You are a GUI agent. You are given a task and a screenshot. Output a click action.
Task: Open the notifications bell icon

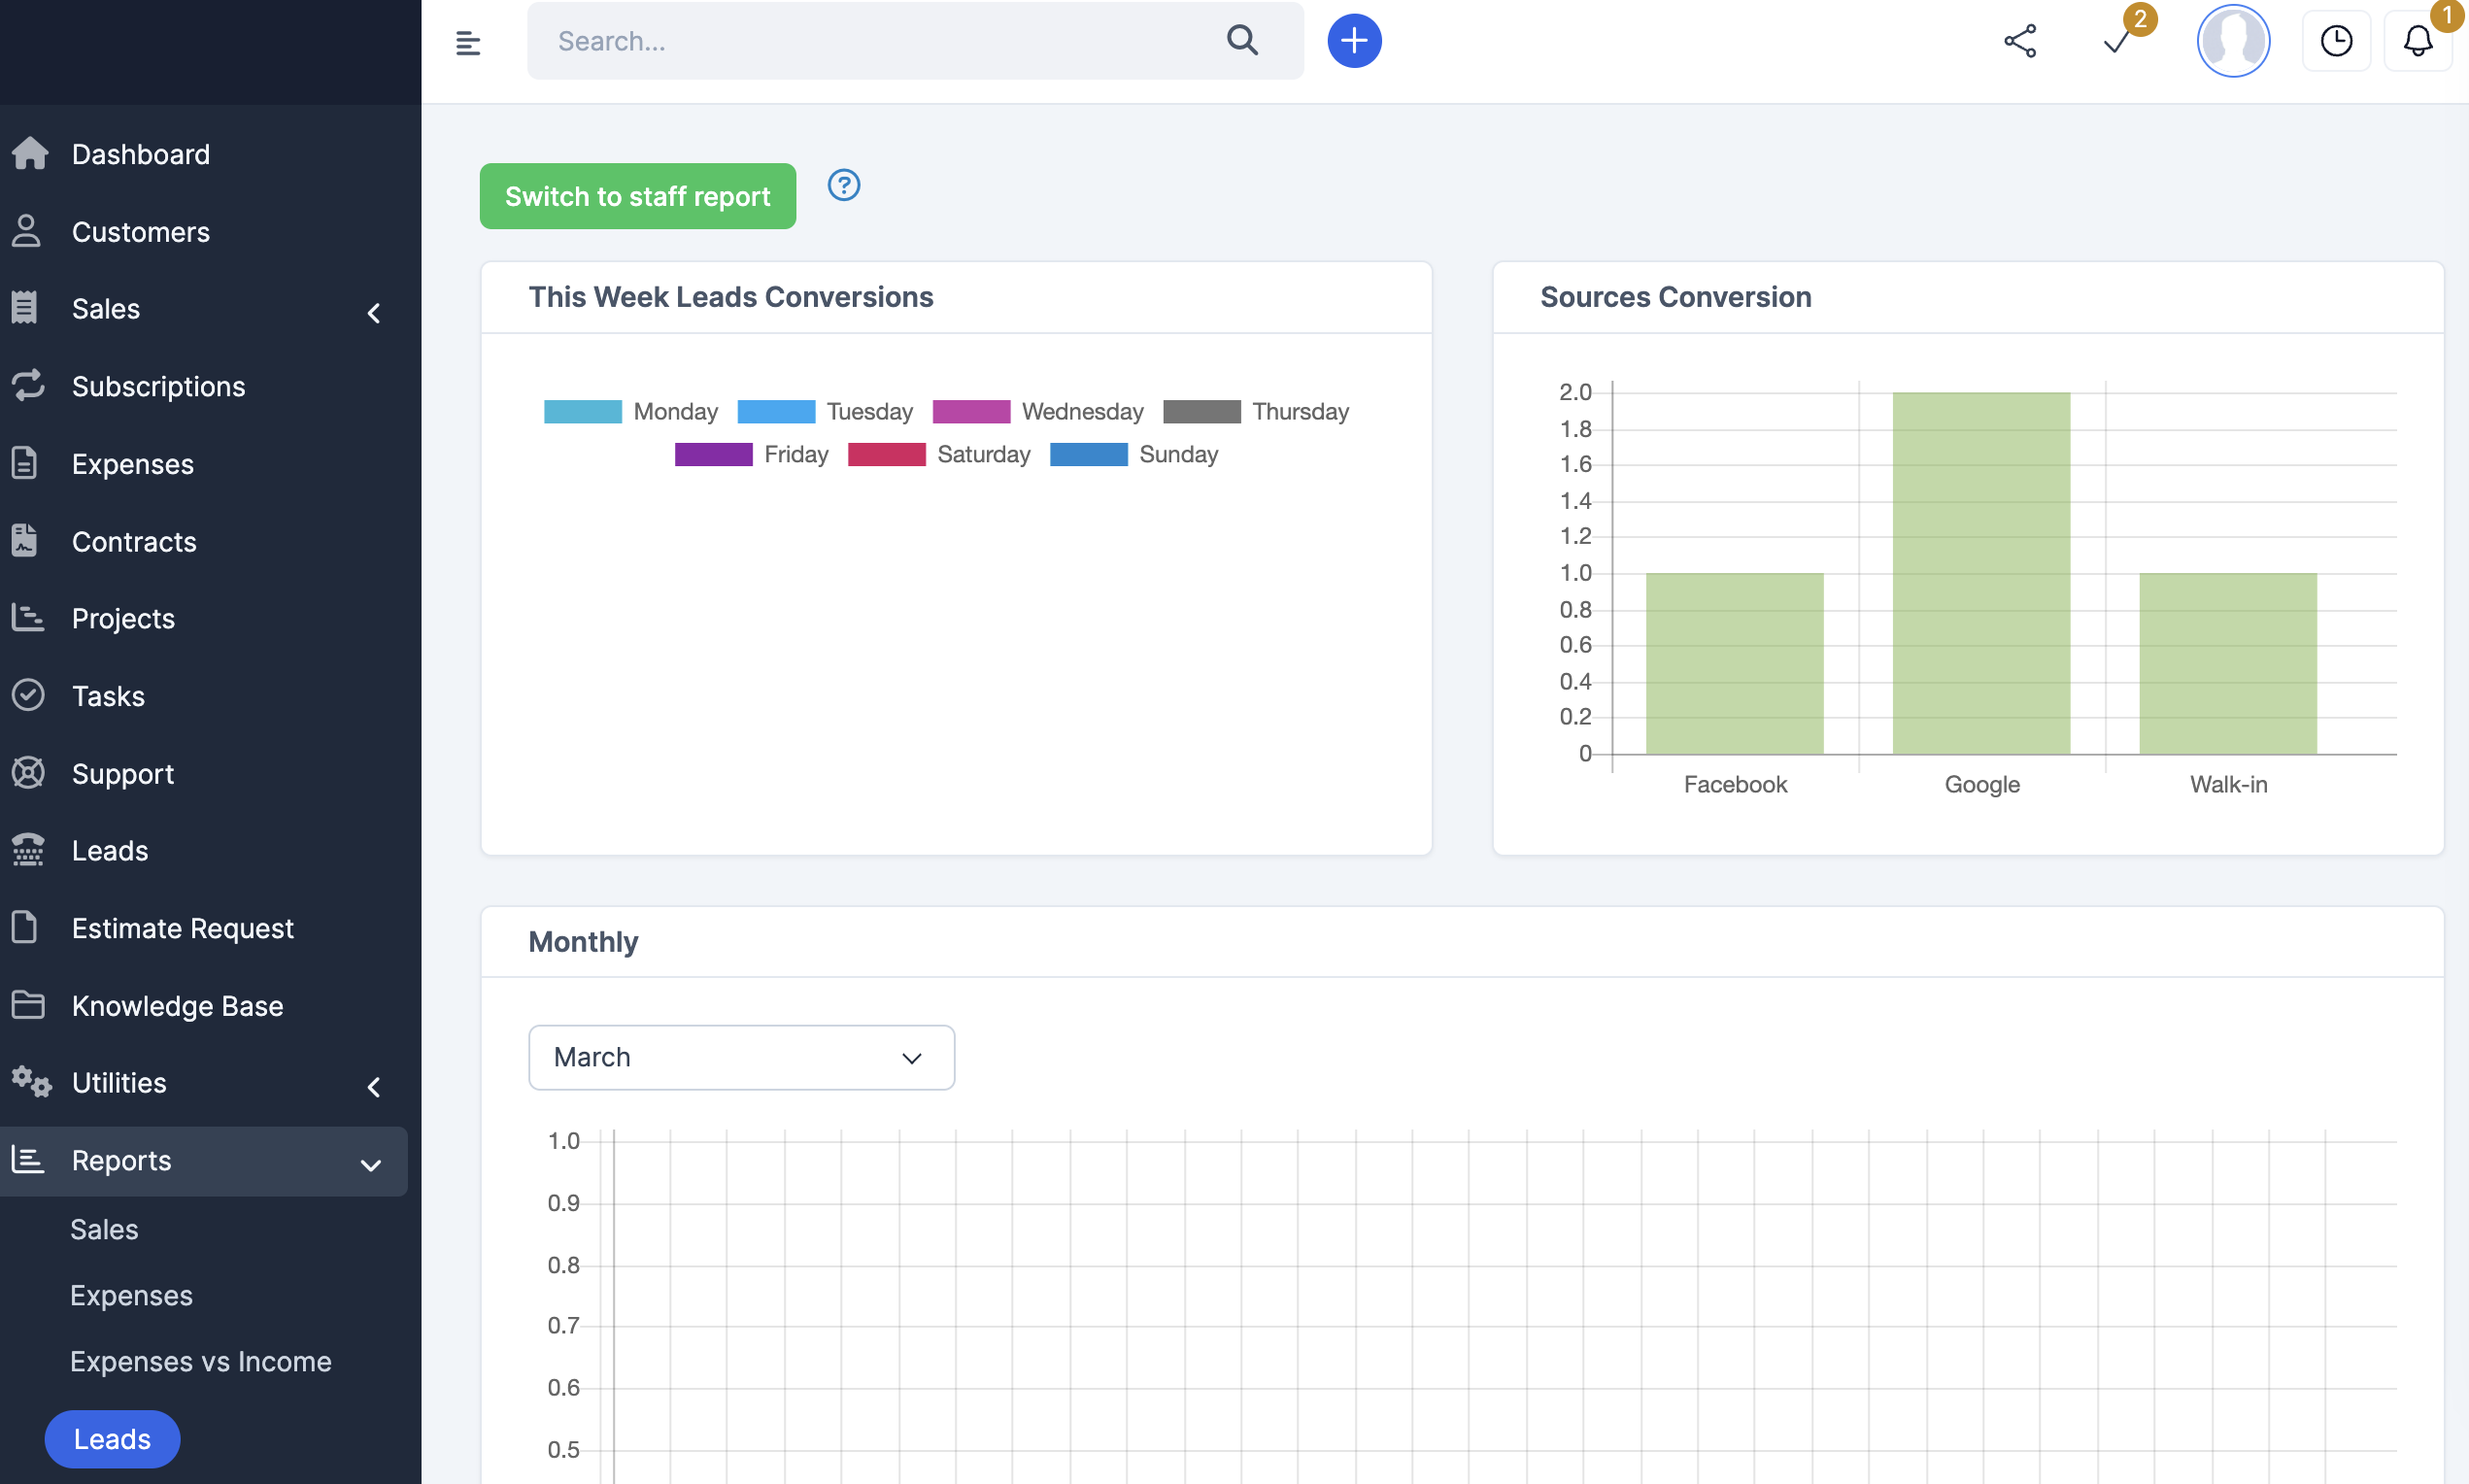[x=2416, y=41]
